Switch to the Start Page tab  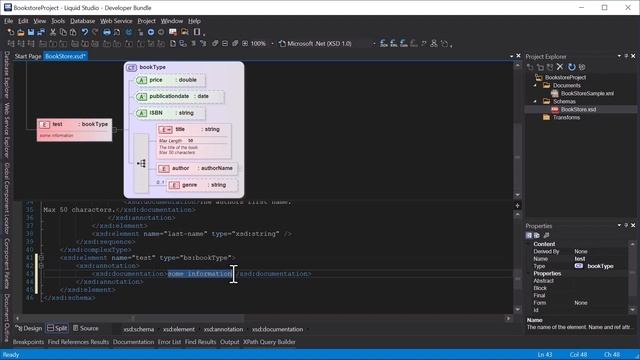click(x=28, y=56)
